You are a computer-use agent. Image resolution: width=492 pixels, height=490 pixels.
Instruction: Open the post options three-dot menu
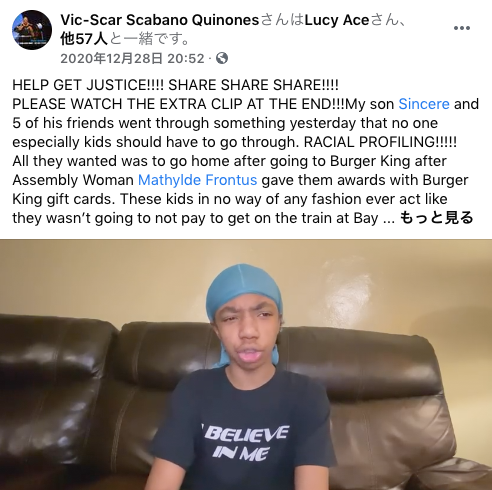coord(462,28)
